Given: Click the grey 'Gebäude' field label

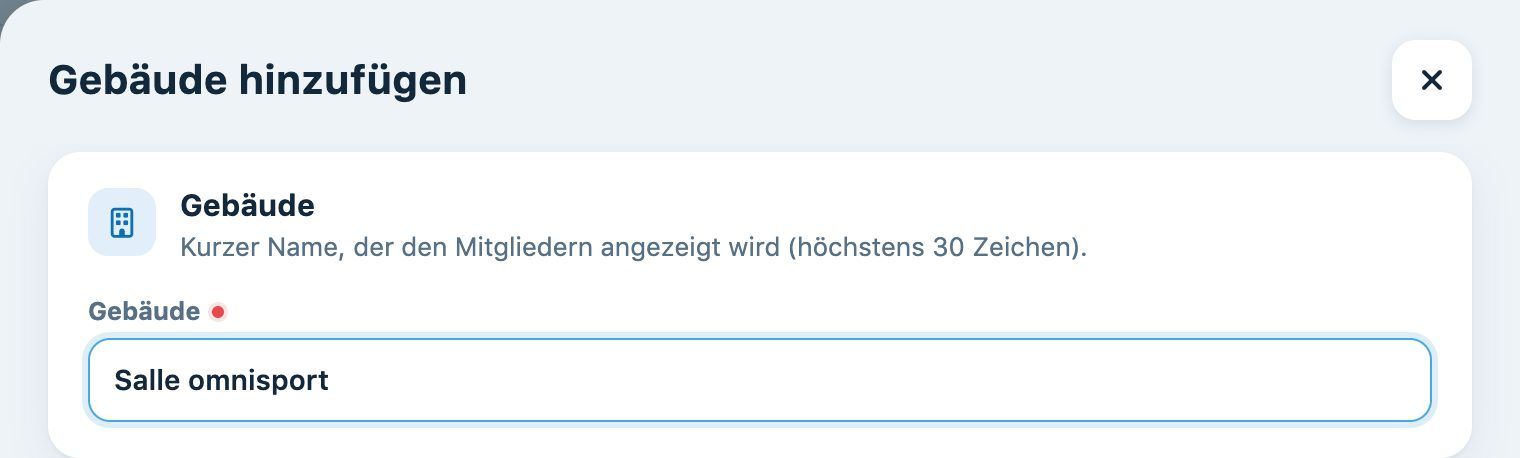Looking at the screenshot, I should coord(144,312).
